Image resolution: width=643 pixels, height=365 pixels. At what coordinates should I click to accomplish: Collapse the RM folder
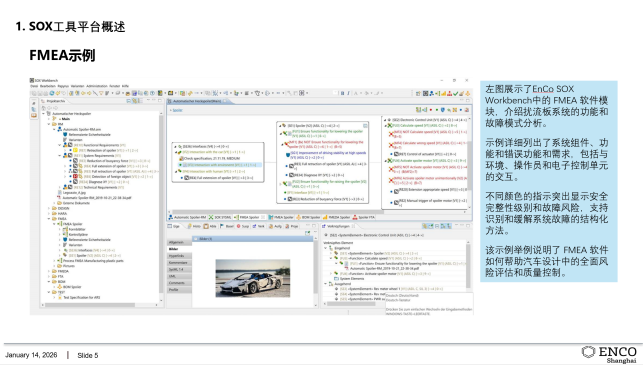tap(49, 124)
